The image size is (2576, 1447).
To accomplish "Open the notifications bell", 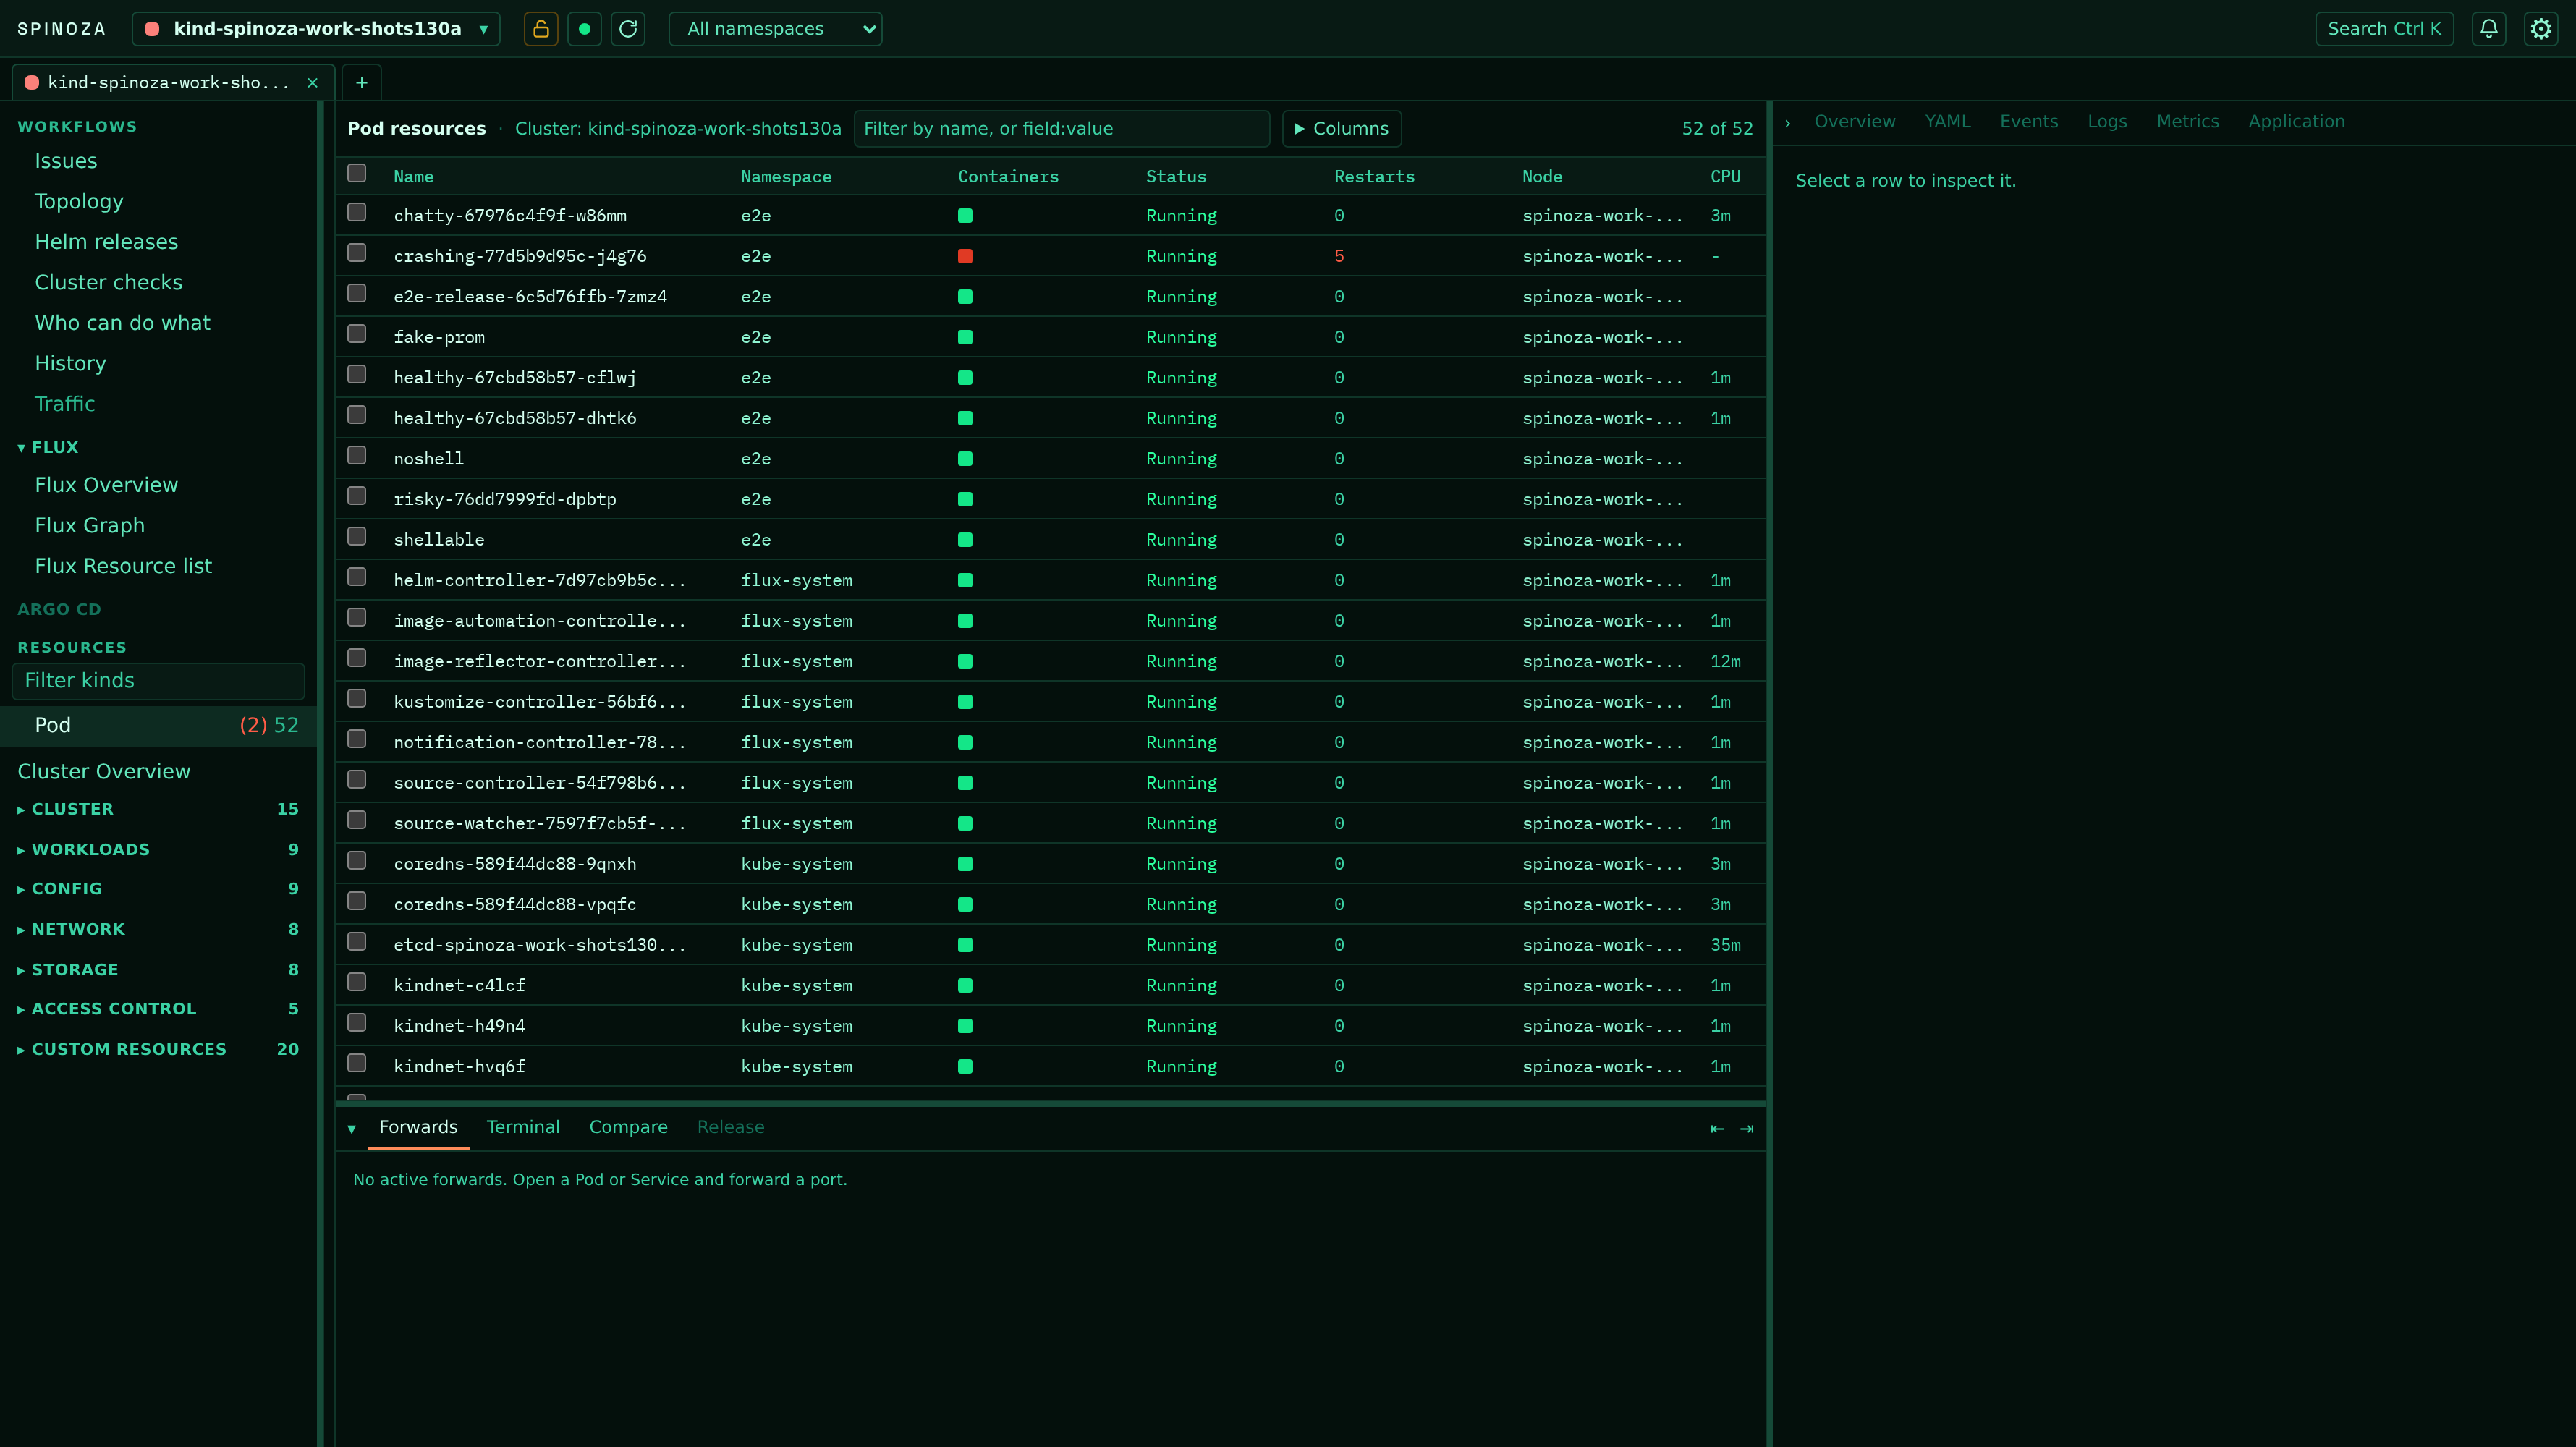I will [x=2489, y=29].
